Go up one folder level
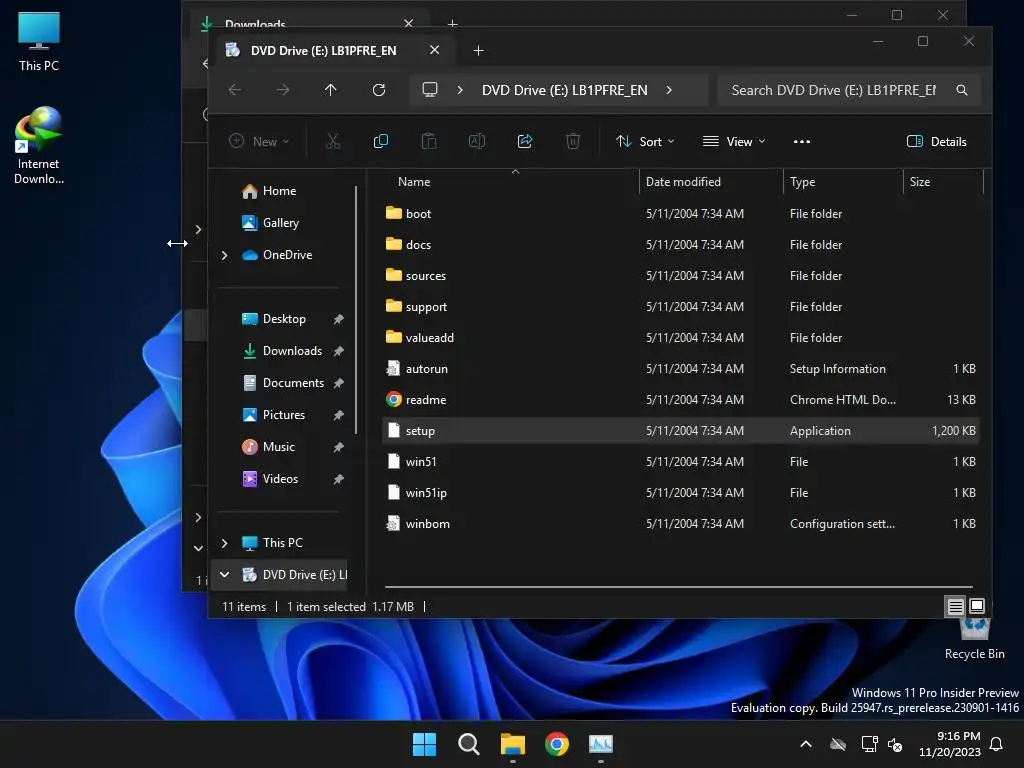1024x768 pixels. [x=331, y=90]
